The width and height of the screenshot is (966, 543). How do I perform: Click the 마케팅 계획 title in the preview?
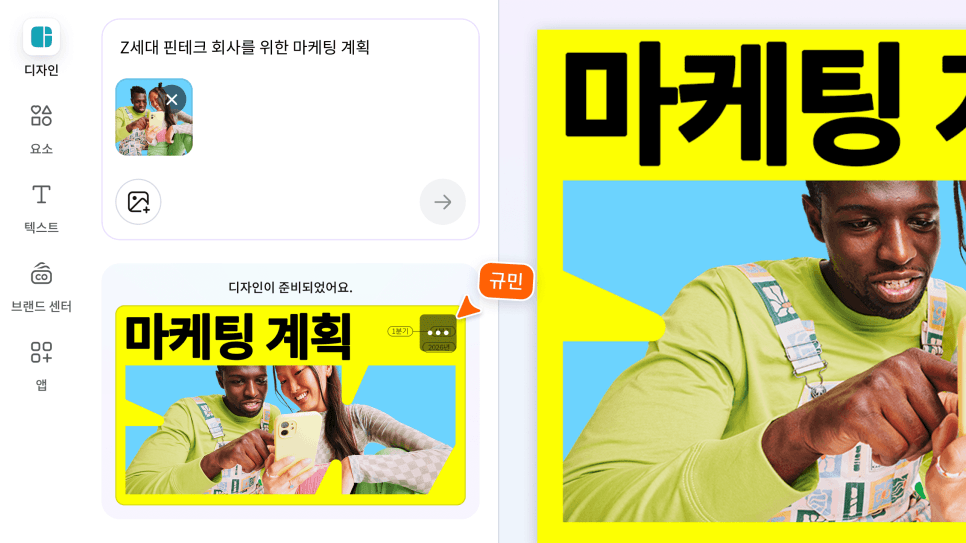point(238,337)
